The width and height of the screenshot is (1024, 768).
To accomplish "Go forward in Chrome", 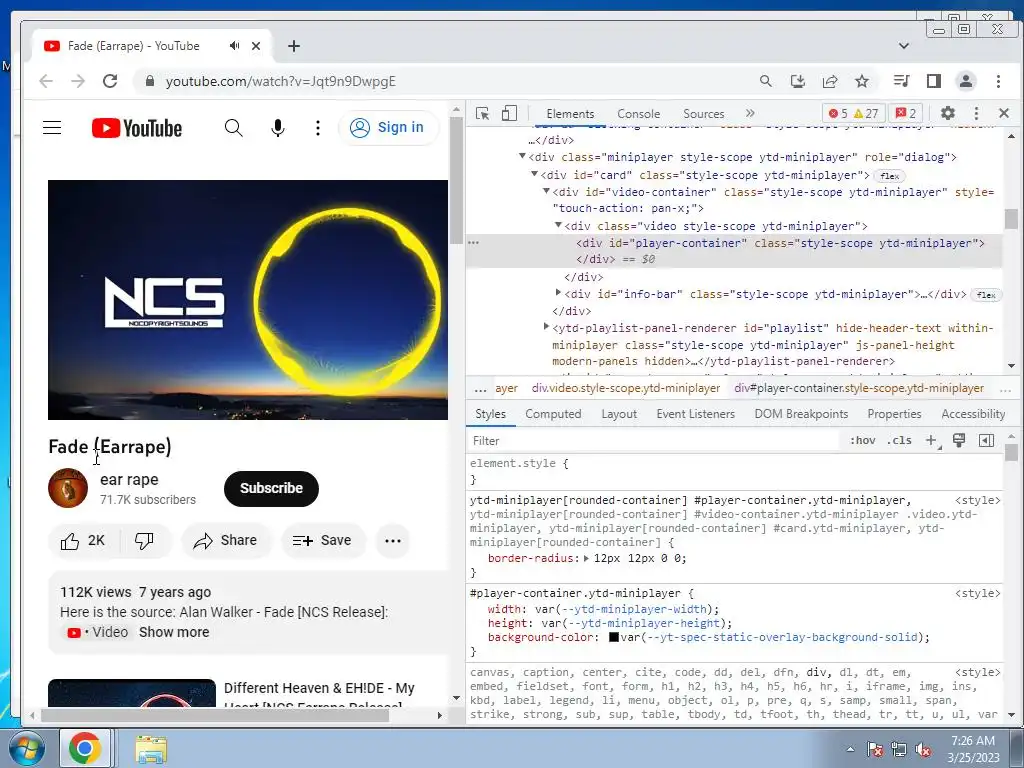I will click(x=78, y=81).
